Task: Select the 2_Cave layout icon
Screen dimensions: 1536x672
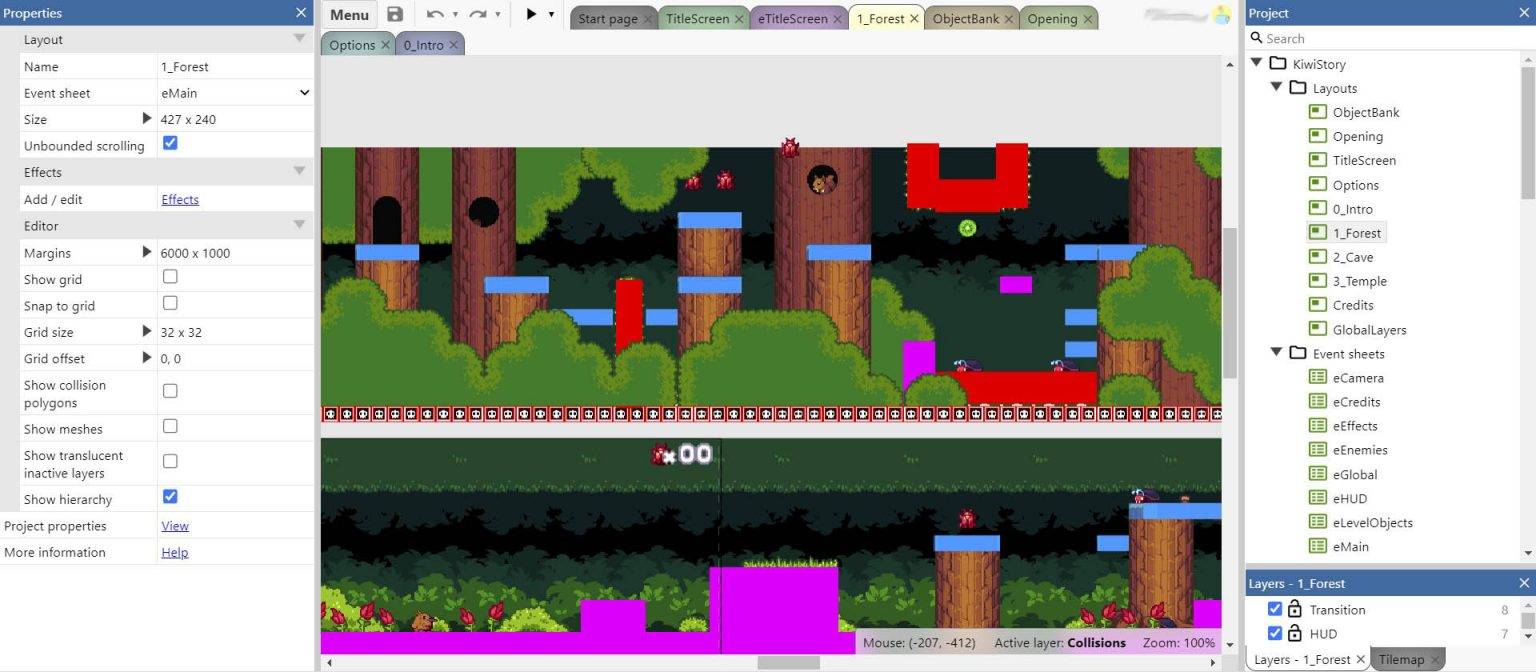Action: point(1316,256)
